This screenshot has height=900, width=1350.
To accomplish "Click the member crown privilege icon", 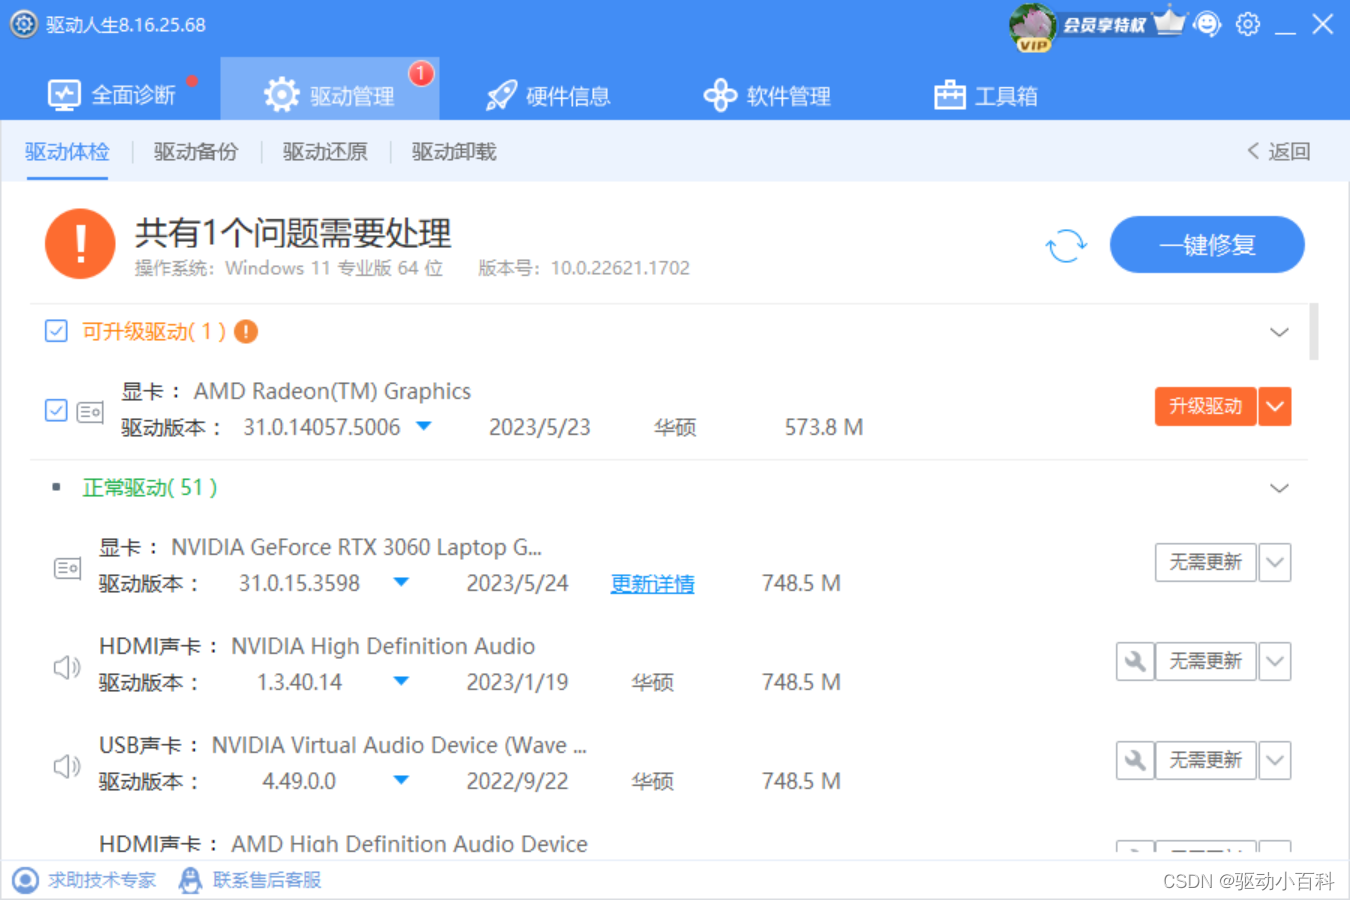I will point(1169,22).
